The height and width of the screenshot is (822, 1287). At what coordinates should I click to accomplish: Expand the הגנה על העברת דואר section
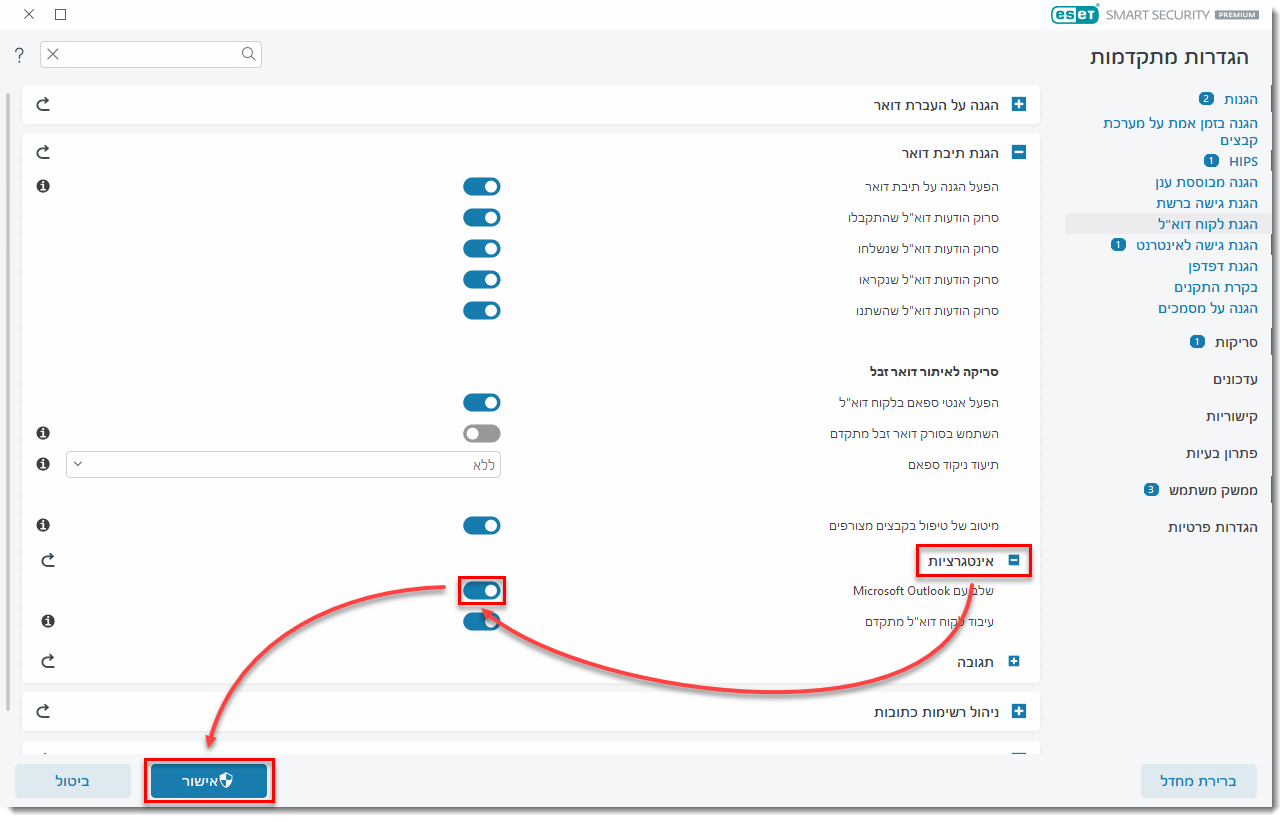pos(1019,104)
